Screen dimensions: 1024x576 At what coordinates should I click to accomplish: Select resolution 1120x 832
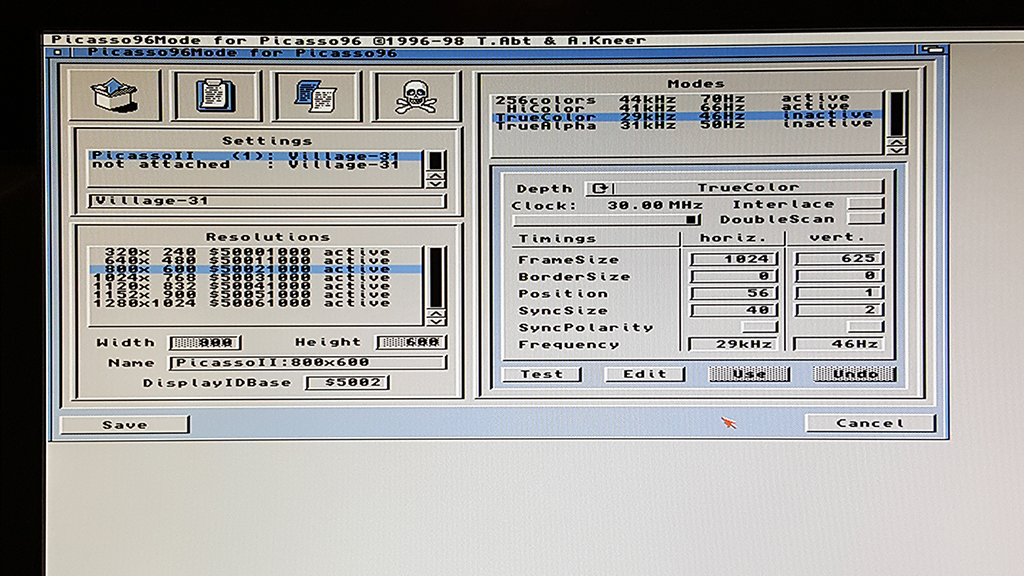click(x=255, y=286)
